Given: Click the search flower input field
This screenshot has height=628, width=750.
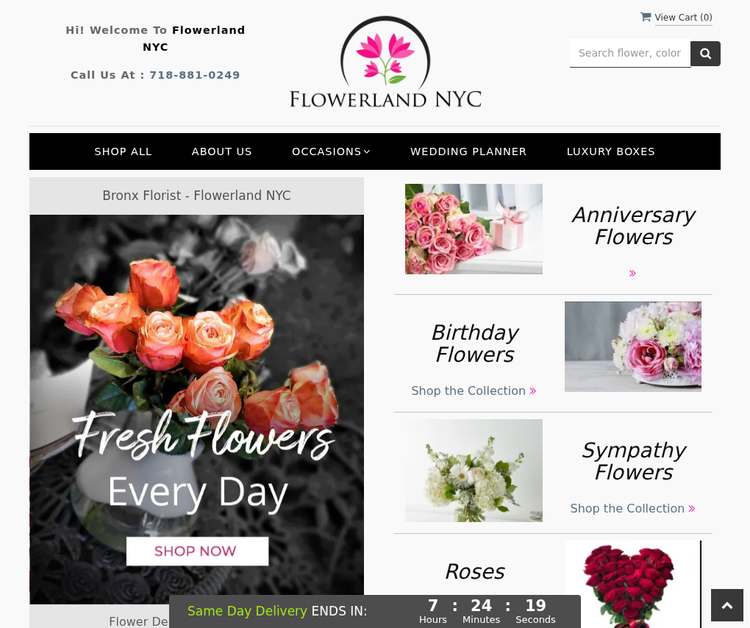Looking at the screenshot, I should (630, 53).
